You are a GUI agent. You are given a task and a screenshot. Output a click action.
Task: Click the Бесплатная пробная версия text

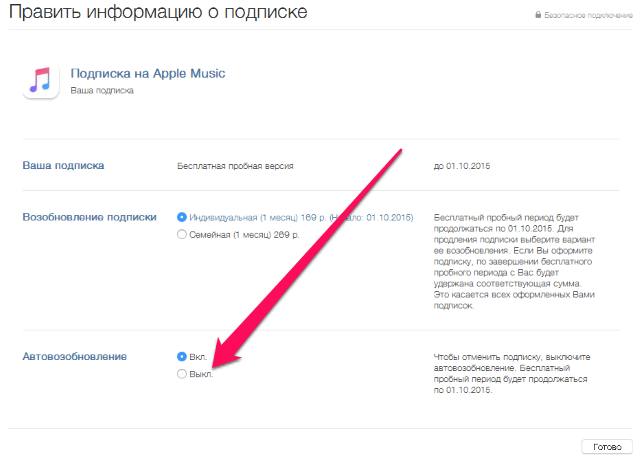235,166
